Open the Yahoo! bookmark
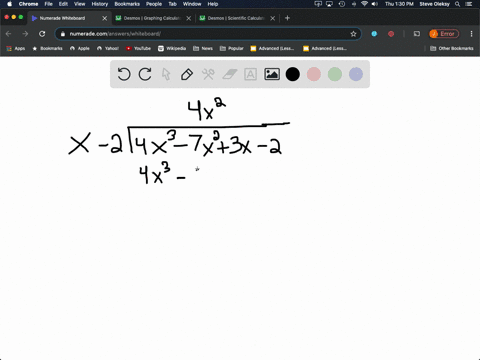Image resolution: width=480 pixels, height=360 pixels. click(x=108, y=48)
